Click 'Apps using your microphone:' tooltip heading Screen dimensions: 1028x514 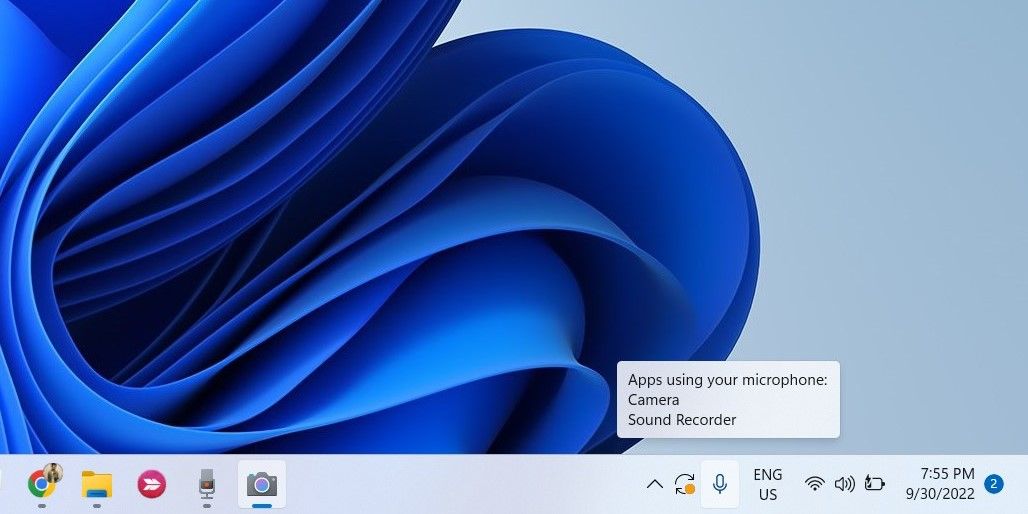click(x=728, y=380)
